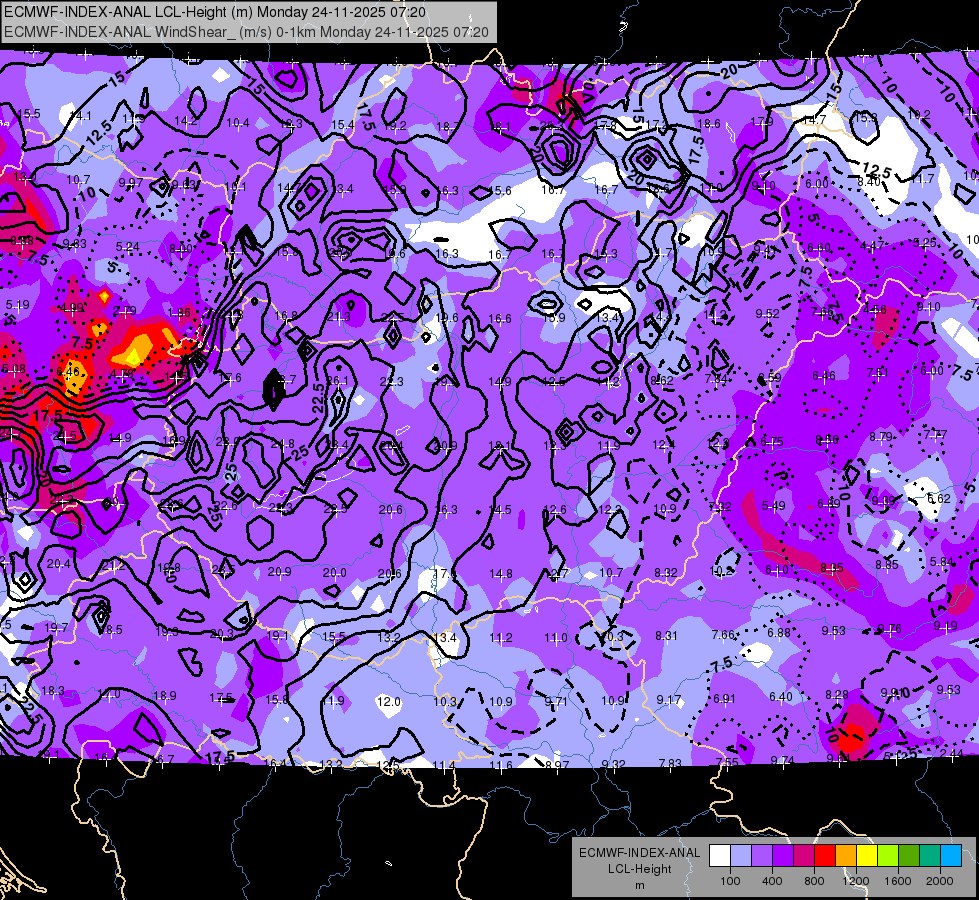The image size is (979, 900).
Task: Click the grid value 9.32
Action: pos(614,764)
